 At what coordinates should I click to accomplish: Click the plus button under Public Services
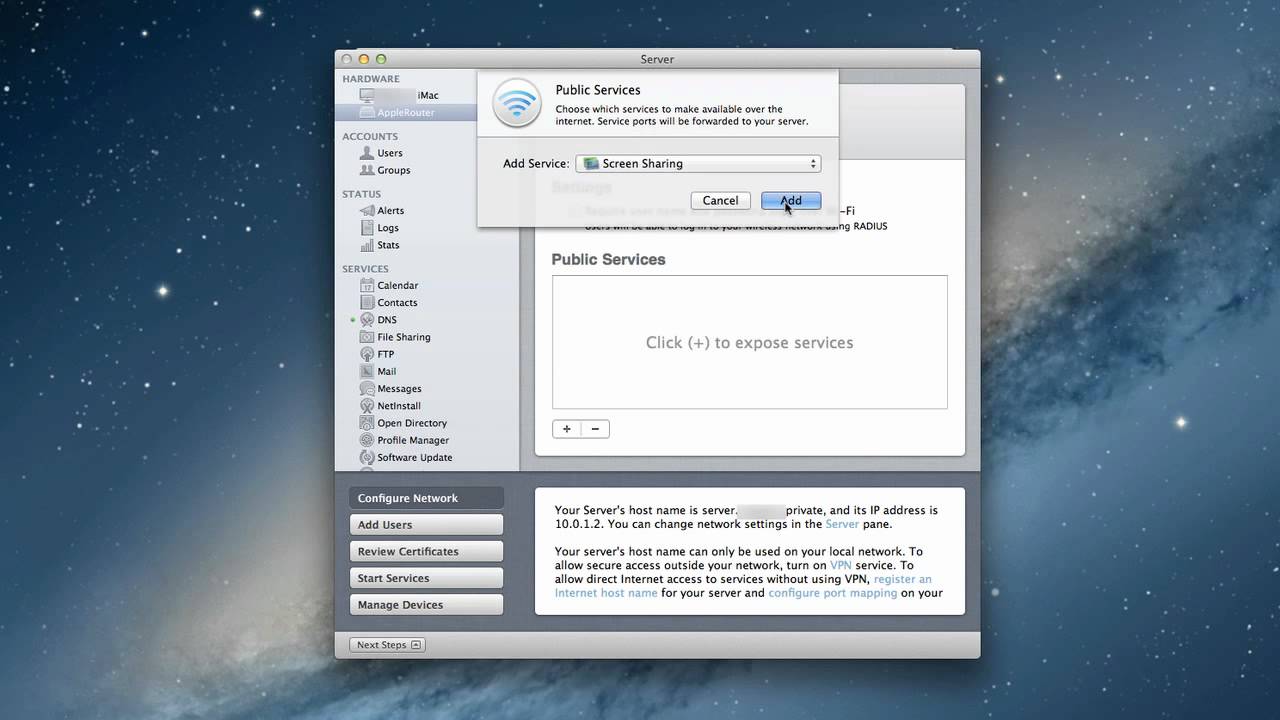566,429
